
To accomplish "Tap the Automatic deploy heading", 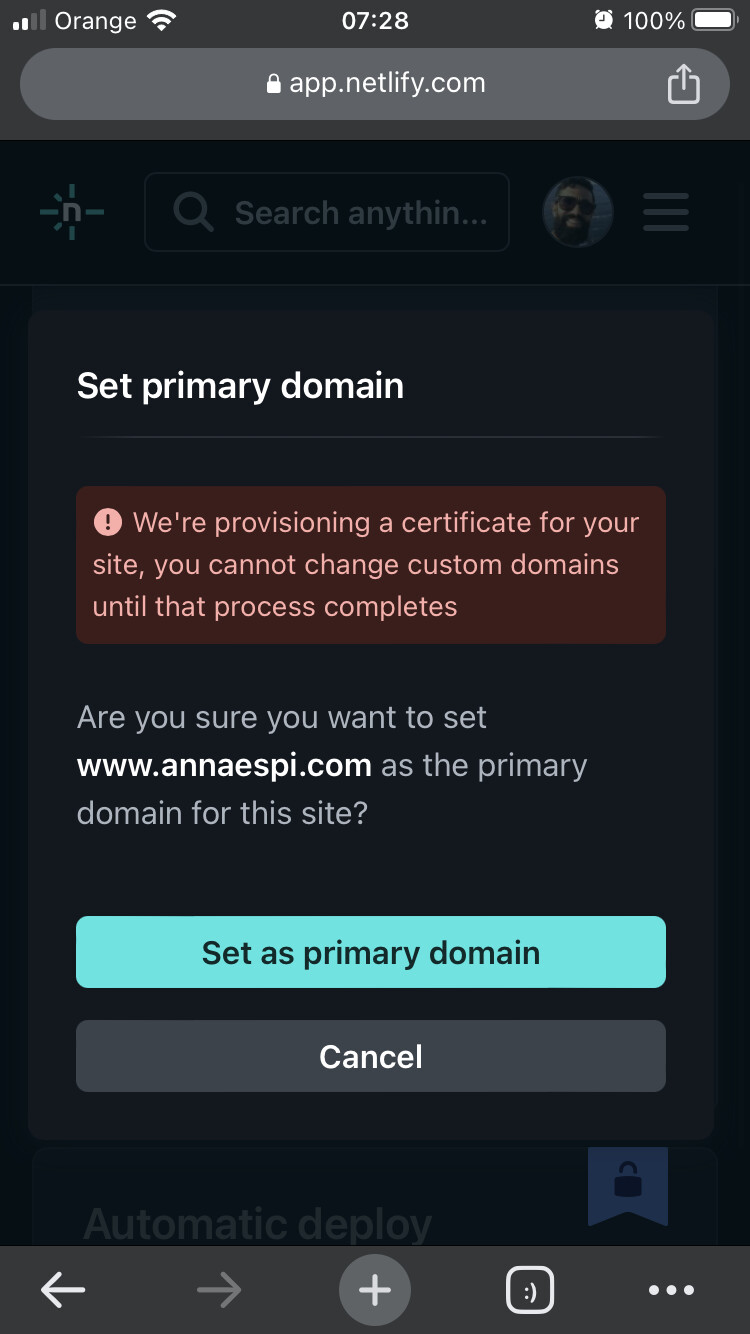I will 258,1223.
